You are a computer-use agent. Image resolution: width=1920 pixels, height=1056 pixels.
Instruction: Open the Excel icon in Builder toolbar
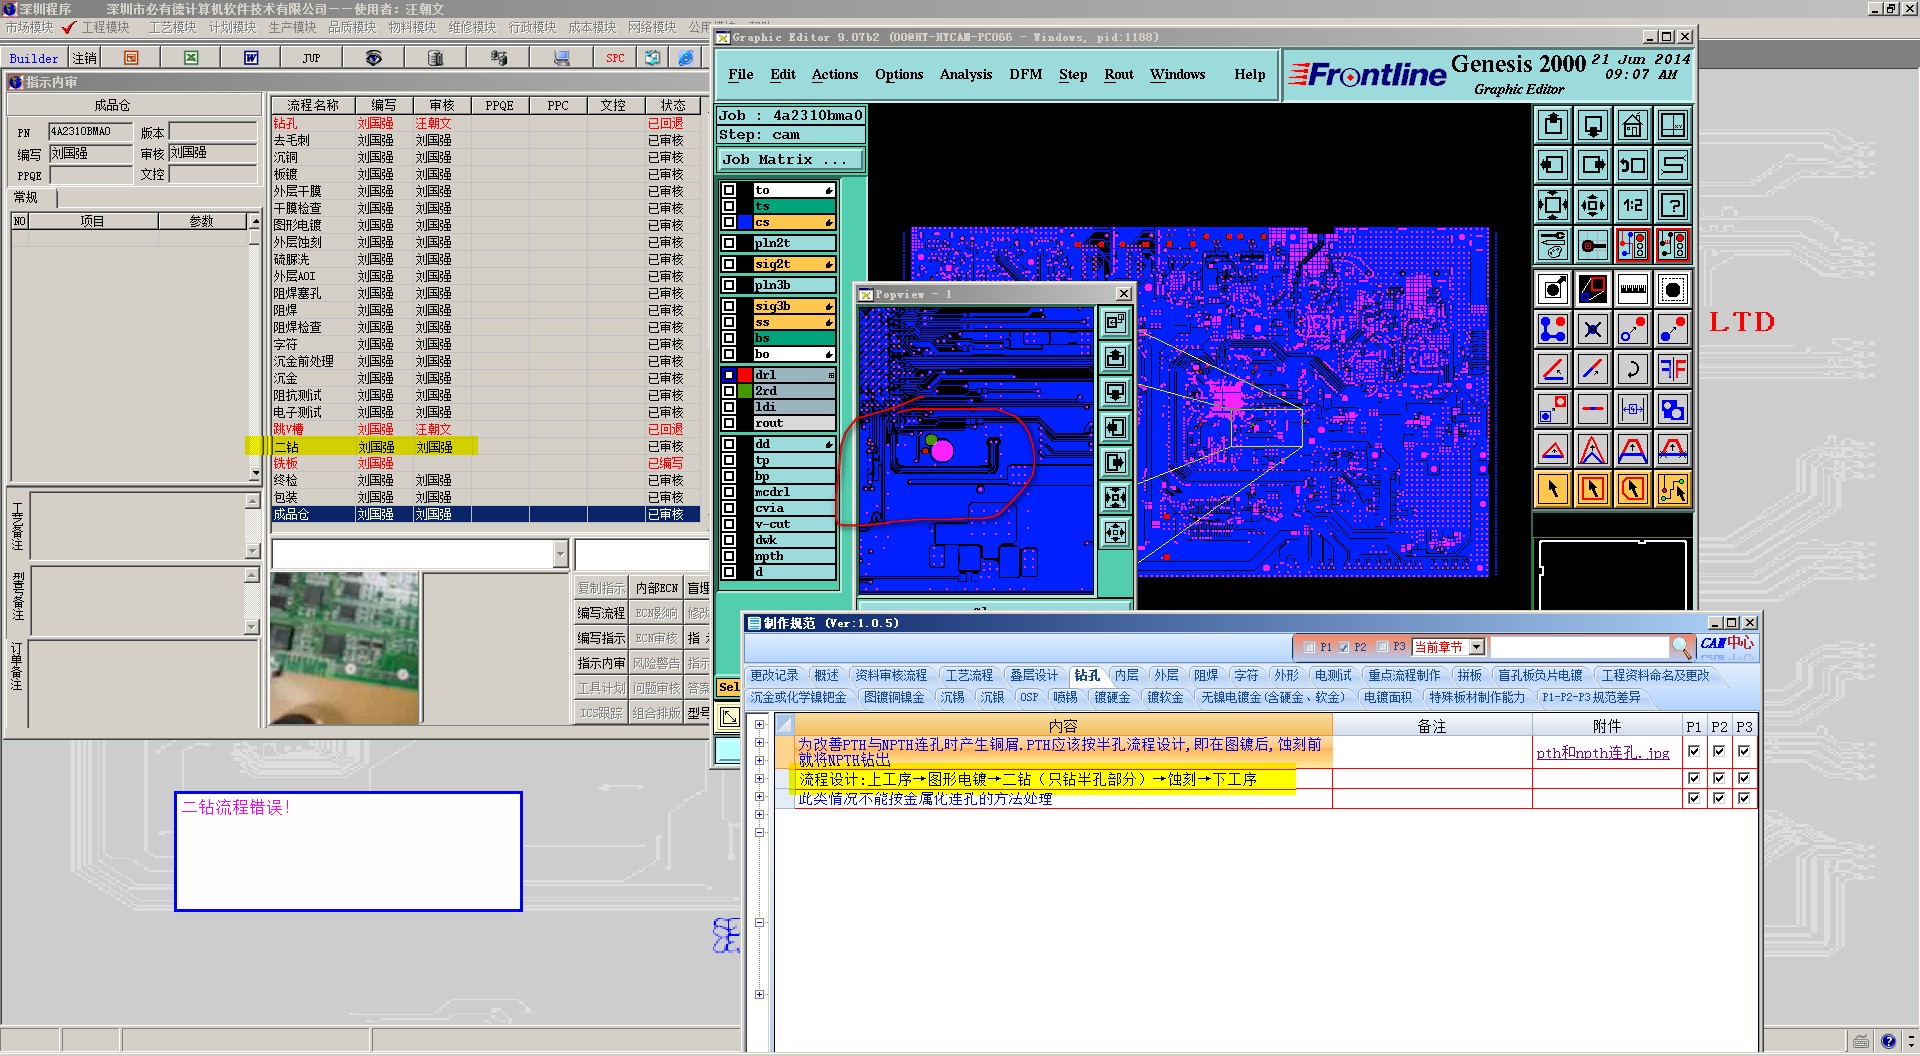pyautogui.click(x=191, y=58)
